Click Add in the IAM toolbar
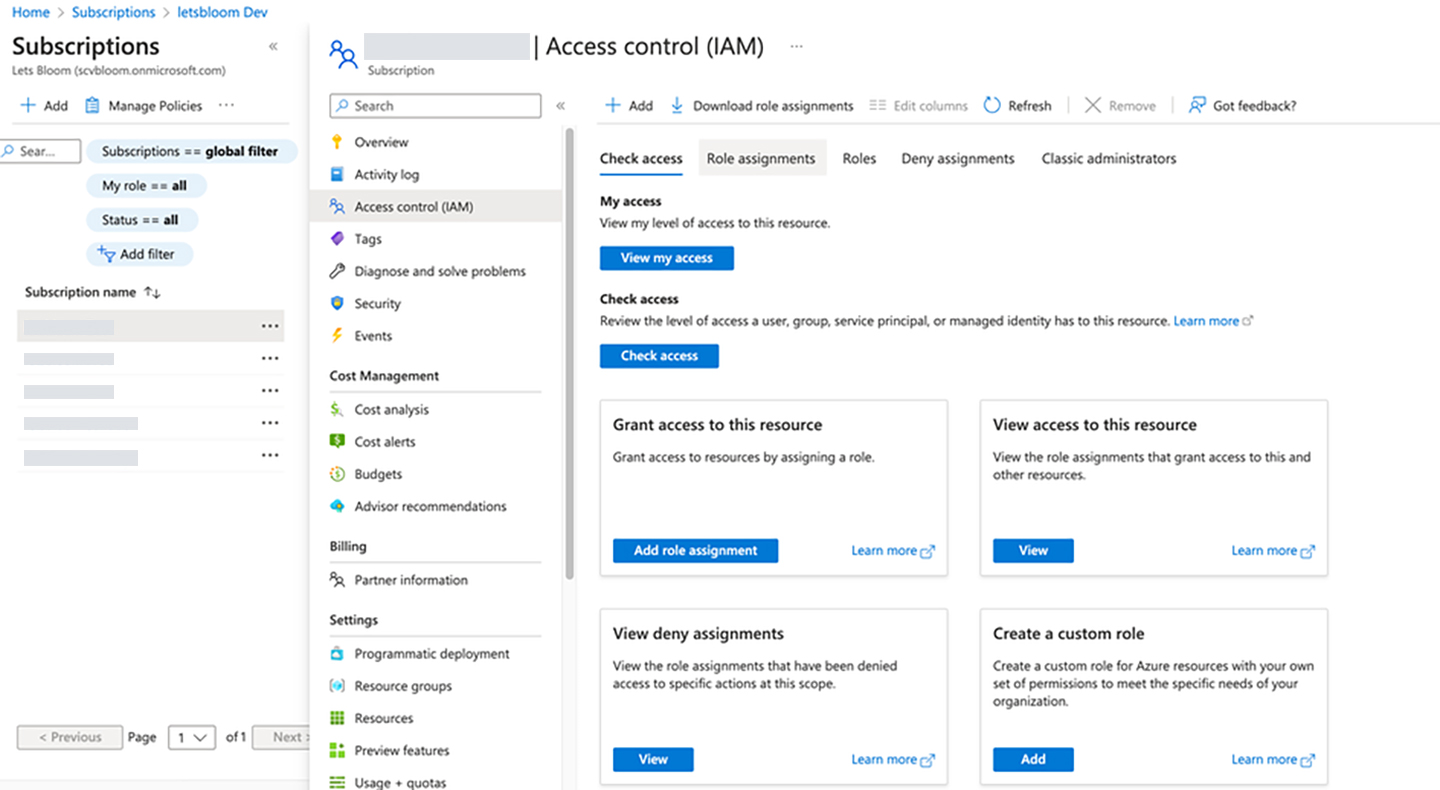Screen dimensions: 1440x790 tap(629, 105)
